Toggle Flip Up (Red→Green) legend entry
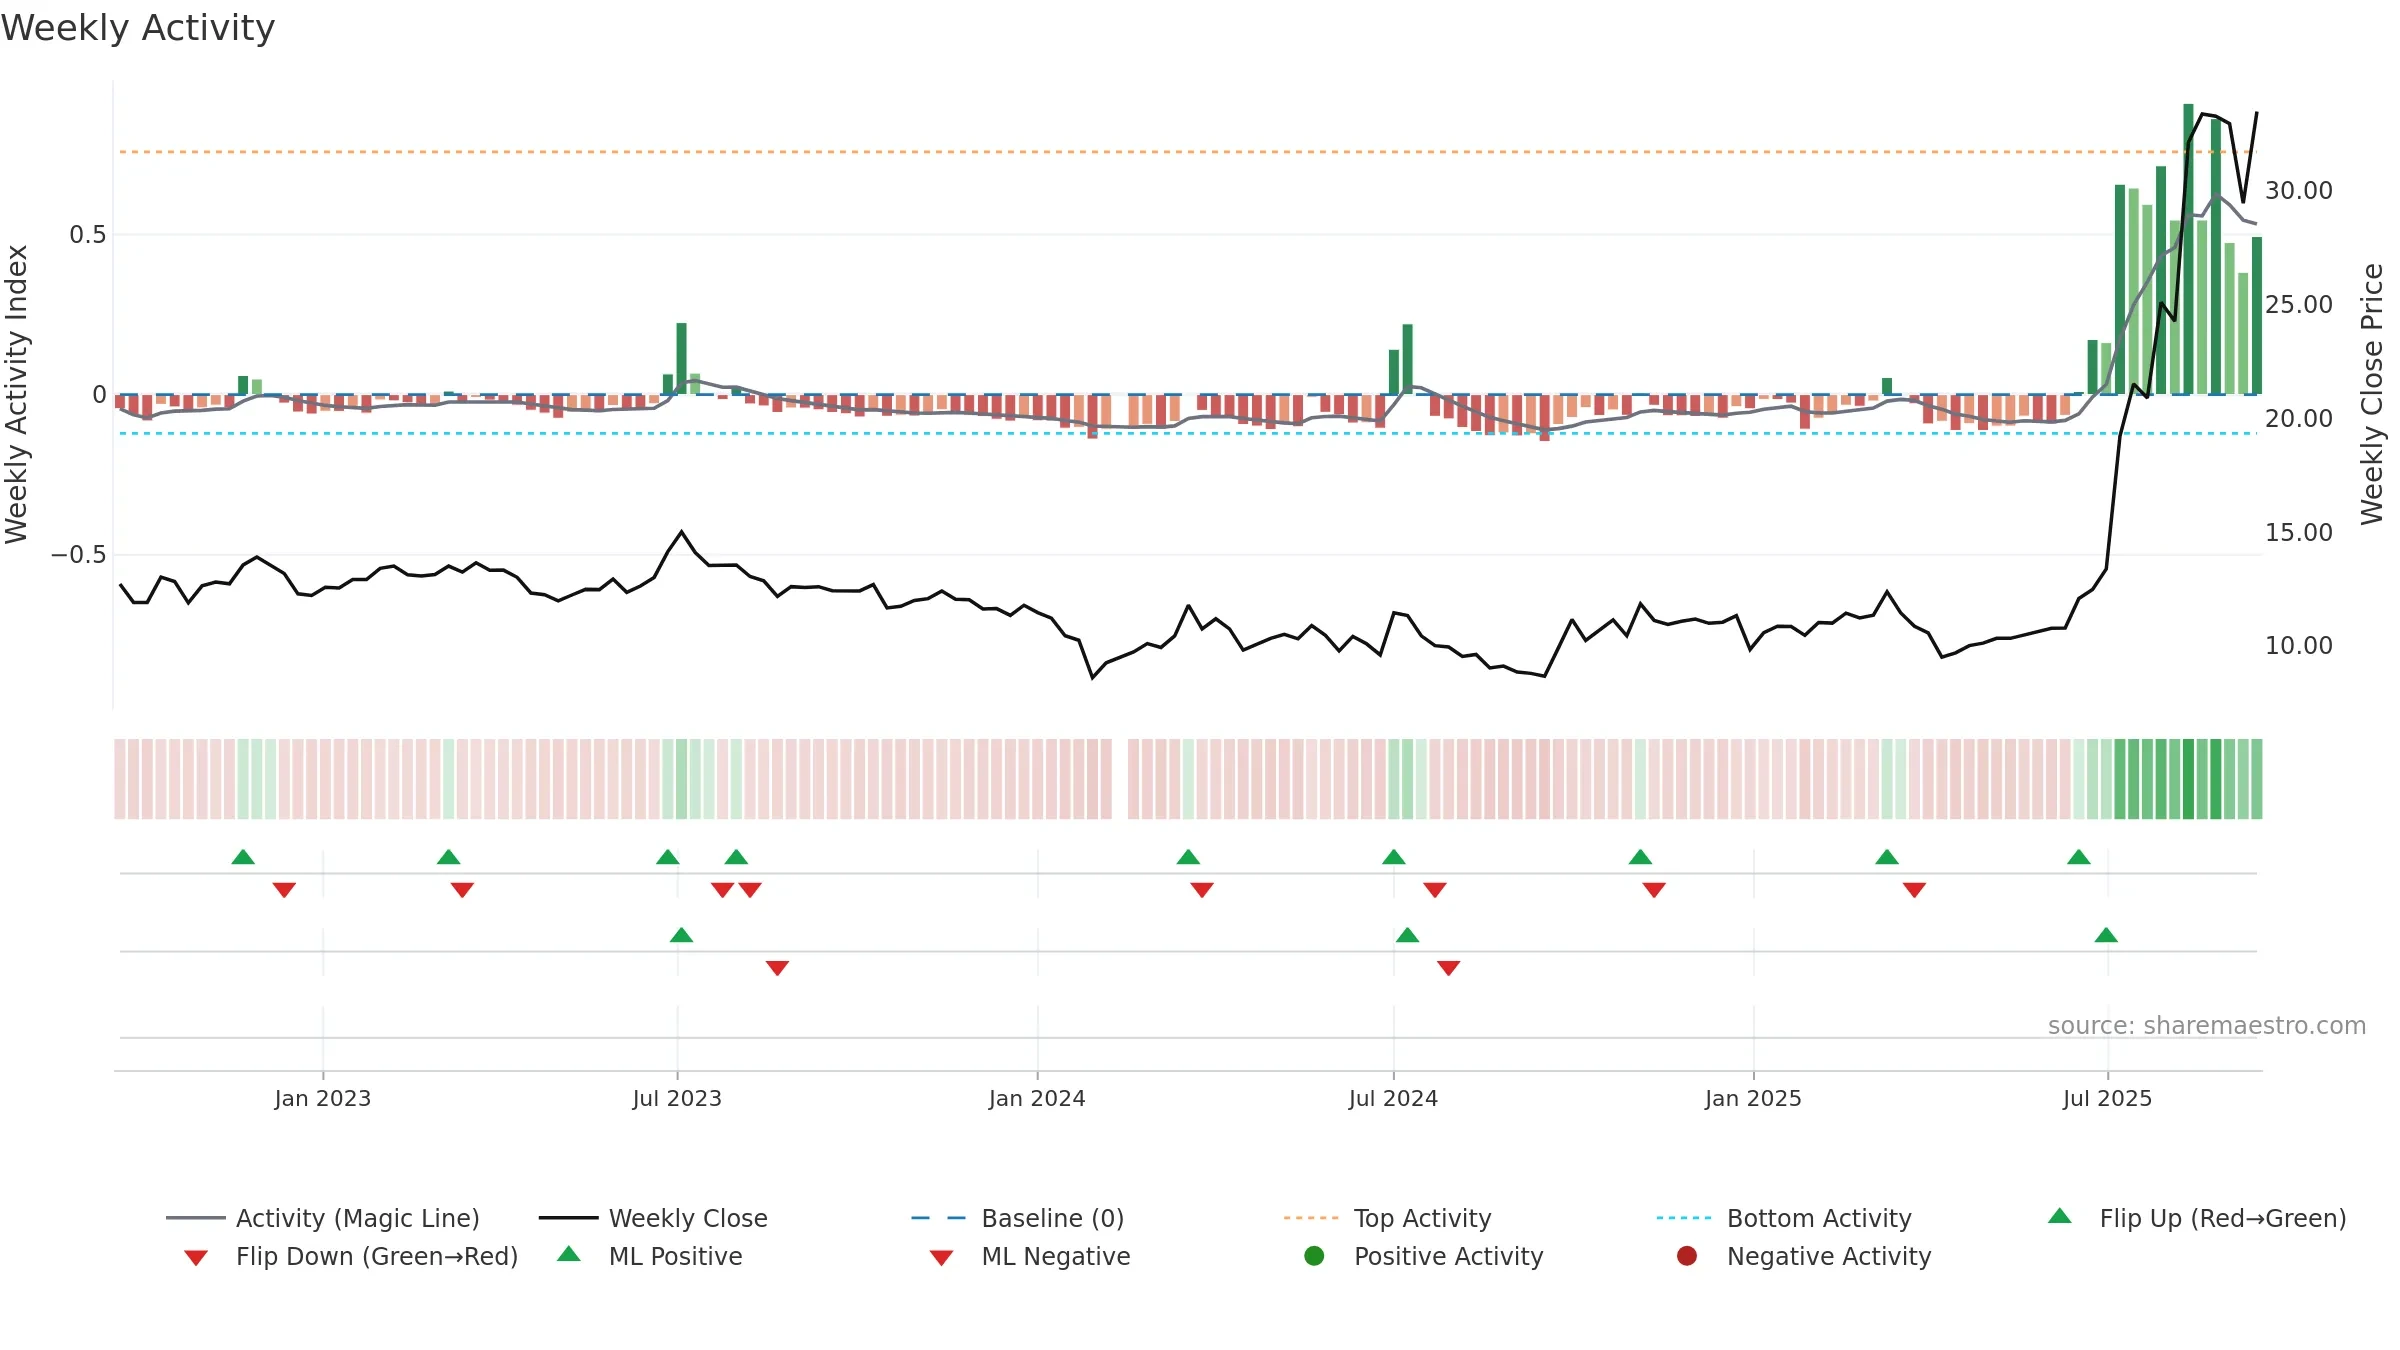The height and width of the screenshot is (1350, 2400). coord(2196,1218)
